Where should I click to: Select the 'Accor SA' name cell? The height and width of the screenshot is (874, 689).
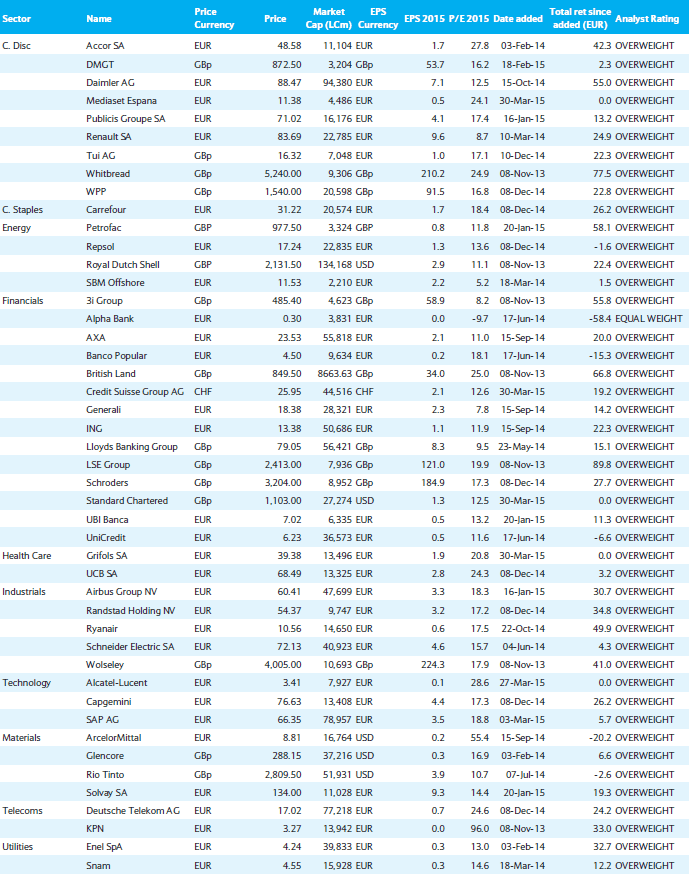[x=105, y=46]
